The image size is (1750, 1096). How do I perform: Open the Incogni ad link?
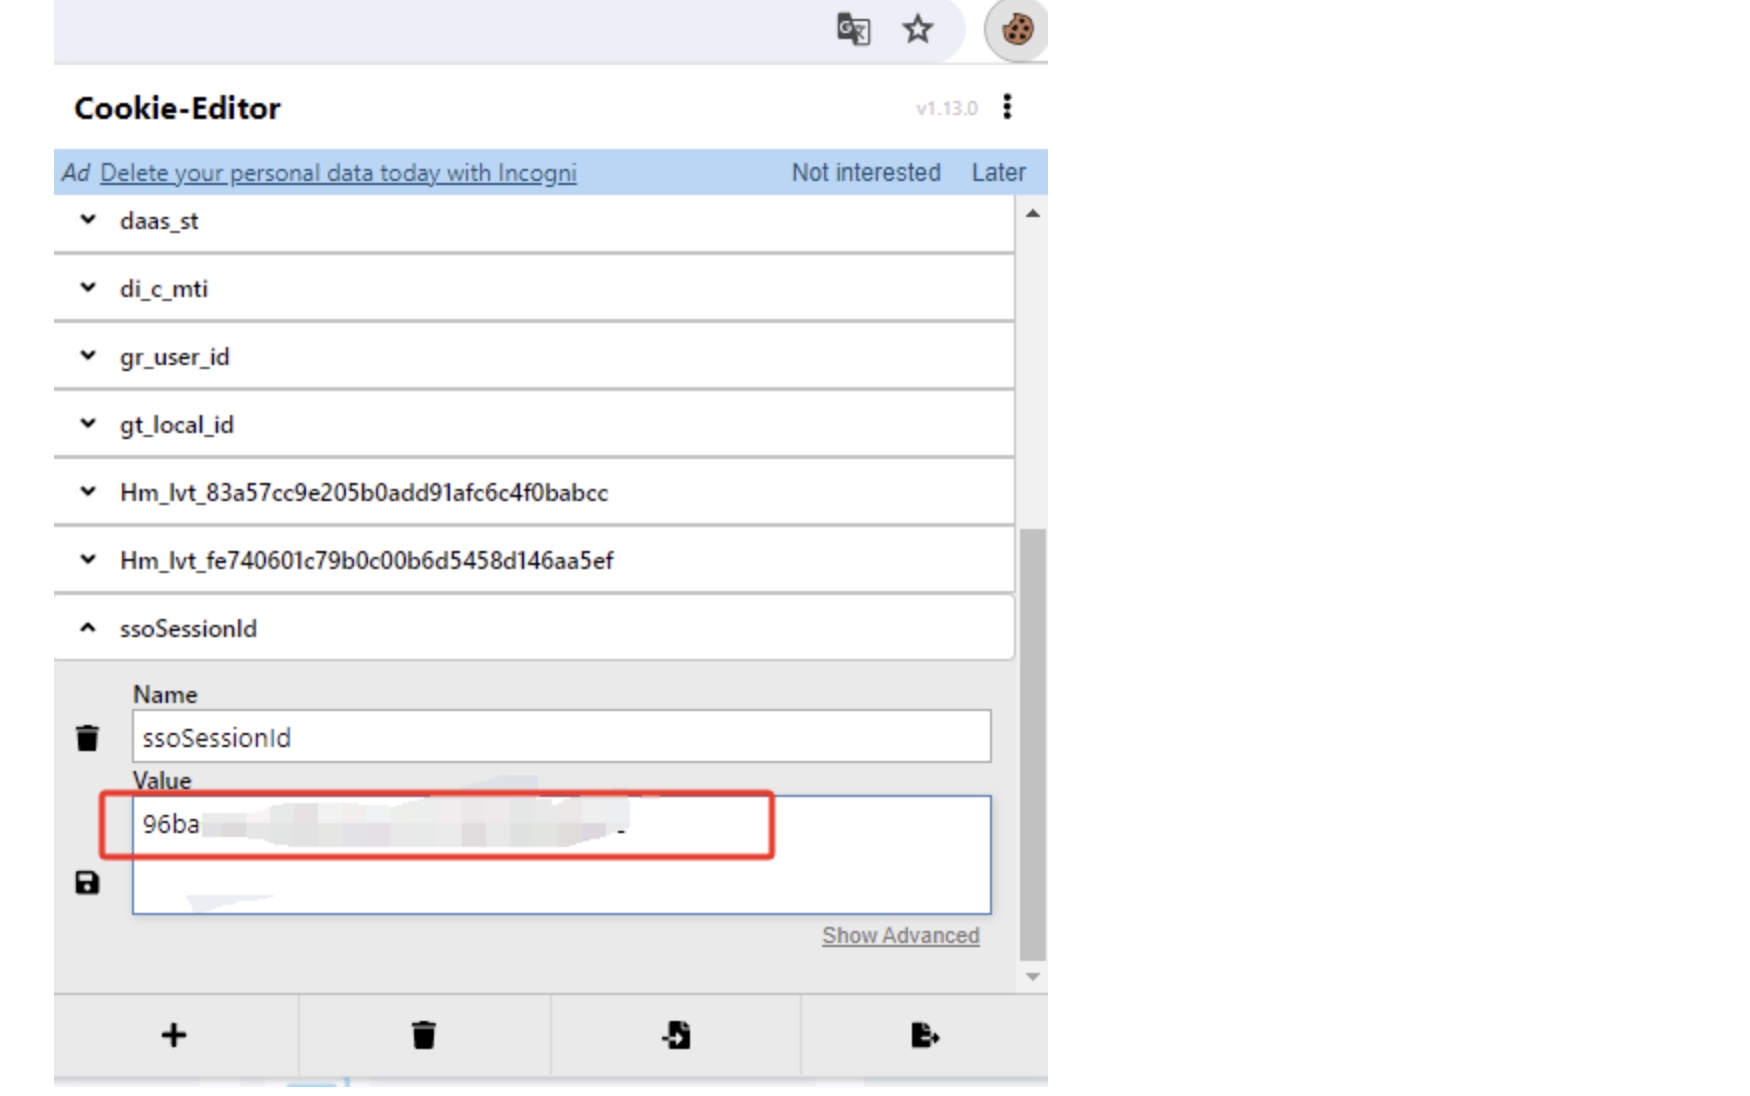coord(338,173)
